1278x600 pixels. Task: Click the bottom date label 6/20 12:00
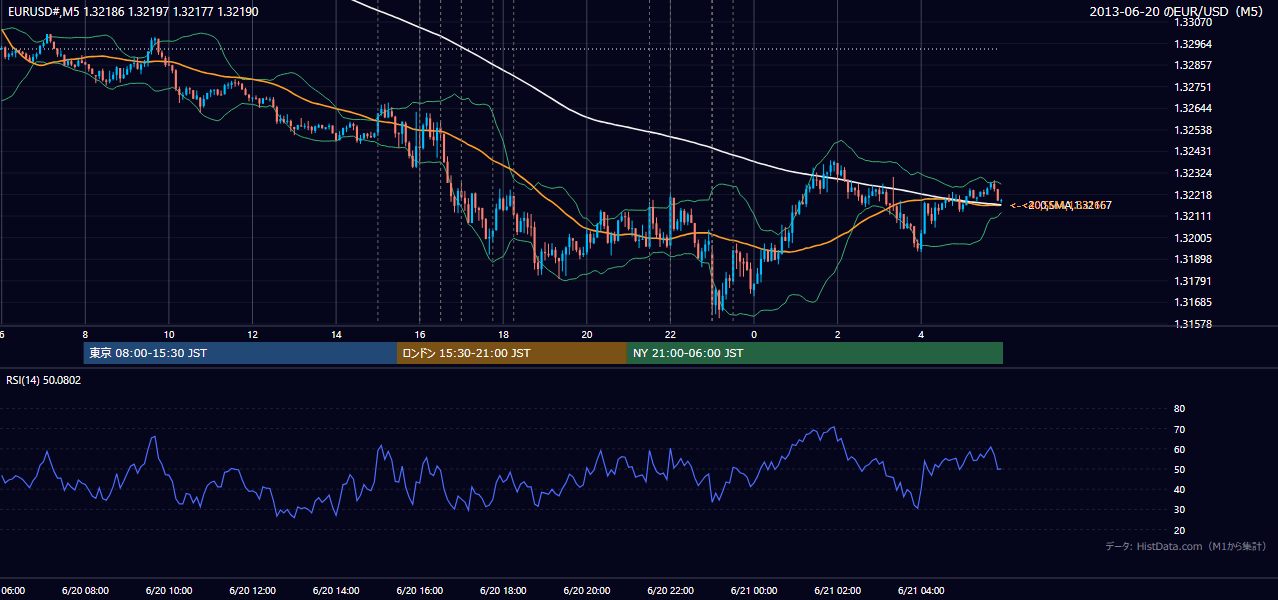[252, 591]
